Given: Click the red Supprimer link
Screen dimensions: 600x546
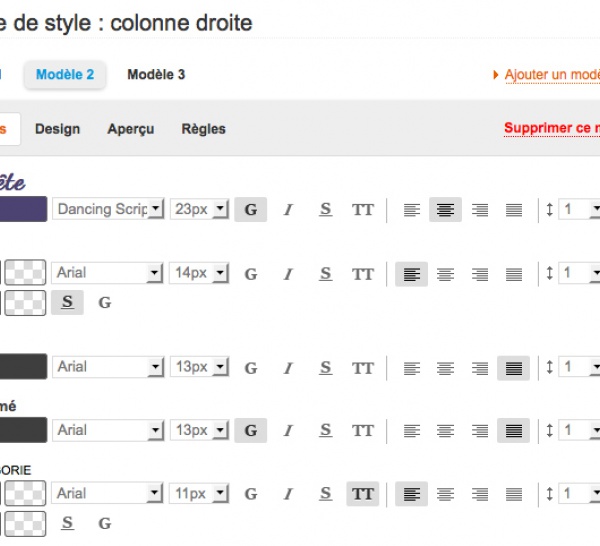Looking at the screenshot, I should pos(551,128).
